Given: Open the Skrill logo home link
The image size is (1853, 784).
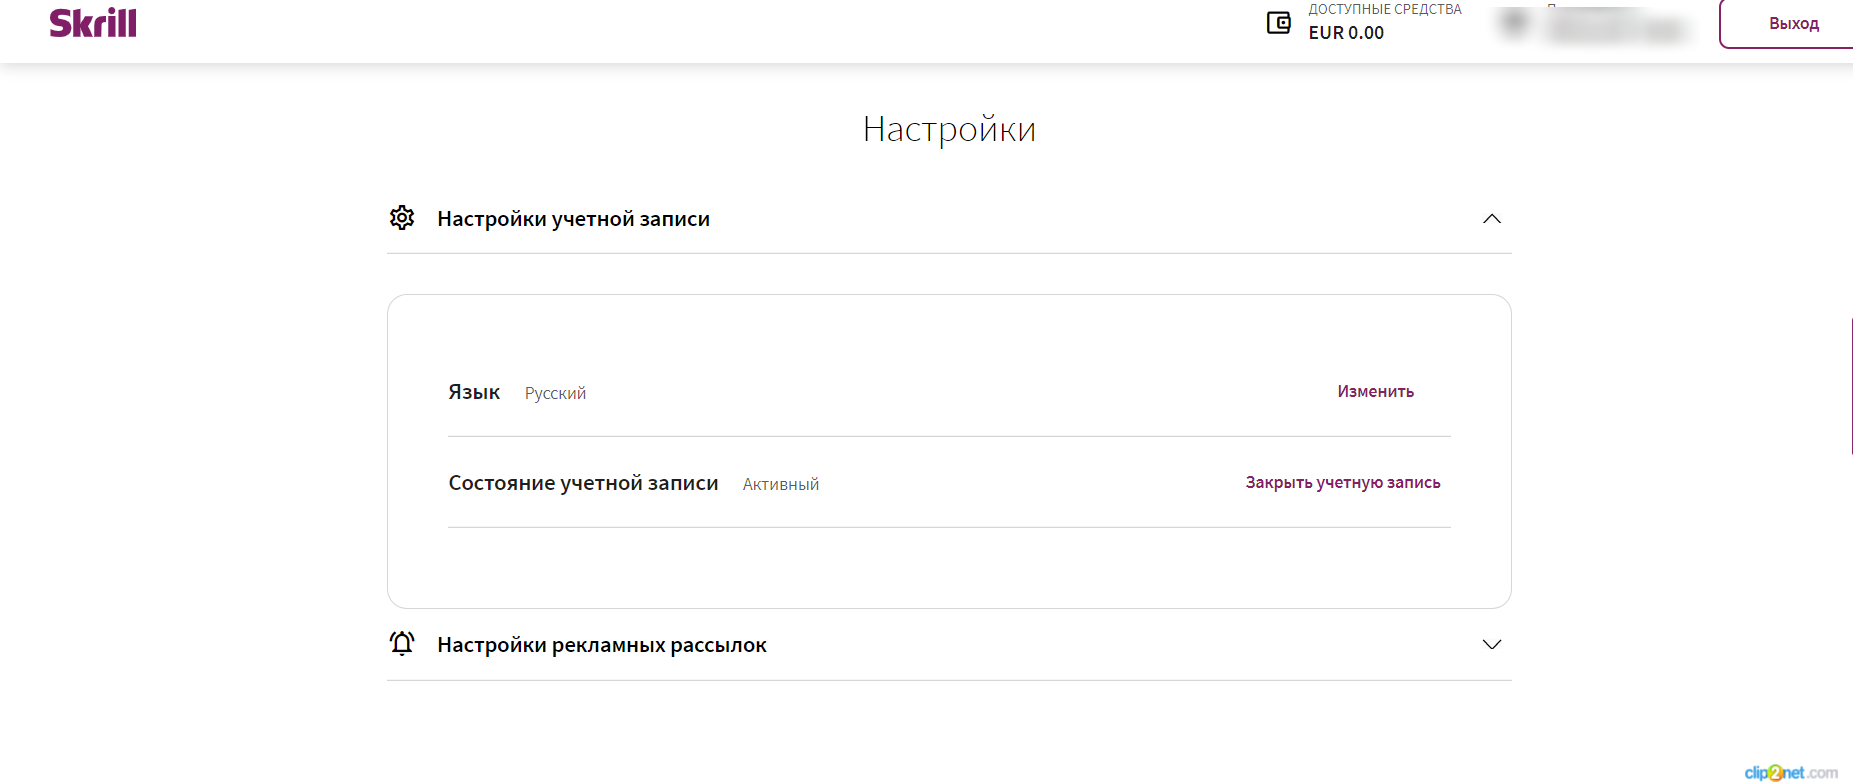Looking at the screenshot, I should click(x=93, y=23).
